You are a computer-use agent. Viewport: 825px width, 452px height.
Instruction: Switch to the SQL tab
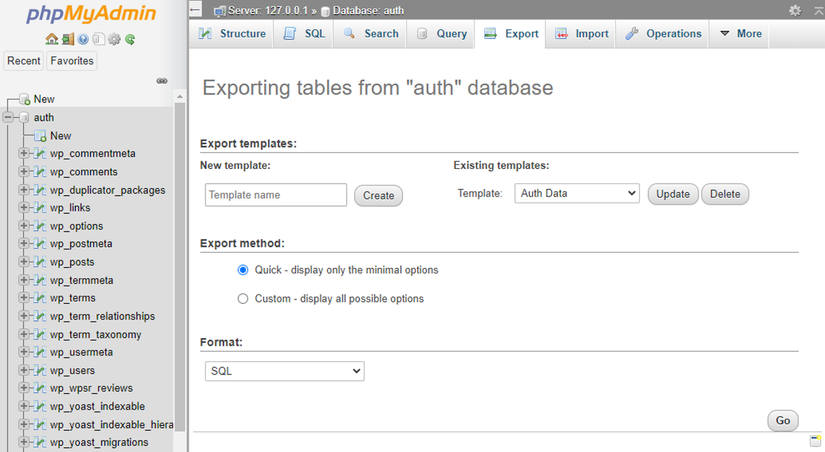[x=304, y=34]
